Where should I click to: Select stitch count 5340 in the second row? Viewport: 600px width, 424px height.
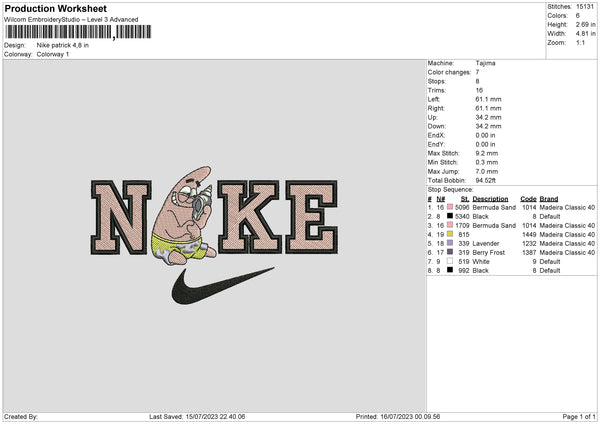pos(462,216)
